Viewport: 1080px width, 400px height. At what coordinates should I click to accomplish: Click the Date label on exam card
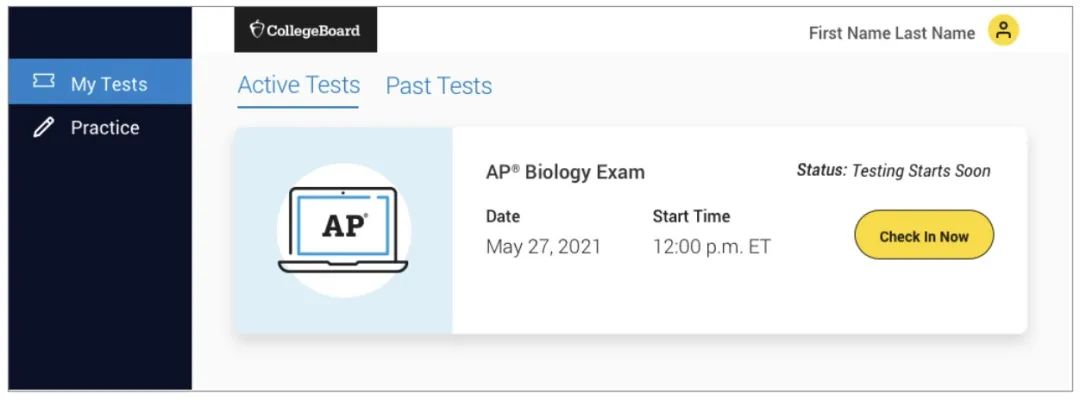(503, 216)
